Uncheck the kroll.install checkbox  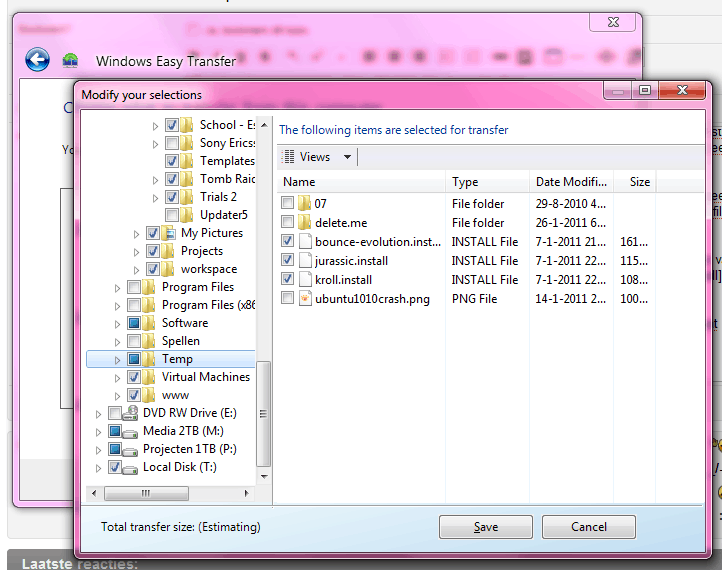pyautogui.click(x=287, y=279)
